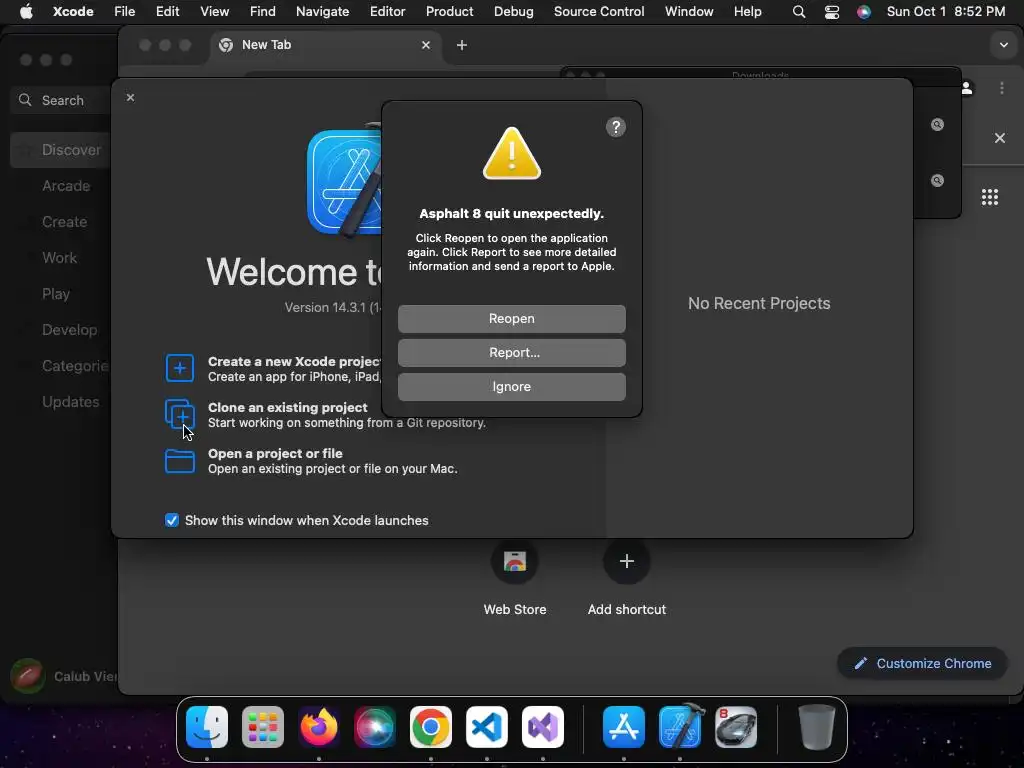Open Google Chrome from the Dock
Viewport: 1024px width, 768px height.
click(430, 727)
